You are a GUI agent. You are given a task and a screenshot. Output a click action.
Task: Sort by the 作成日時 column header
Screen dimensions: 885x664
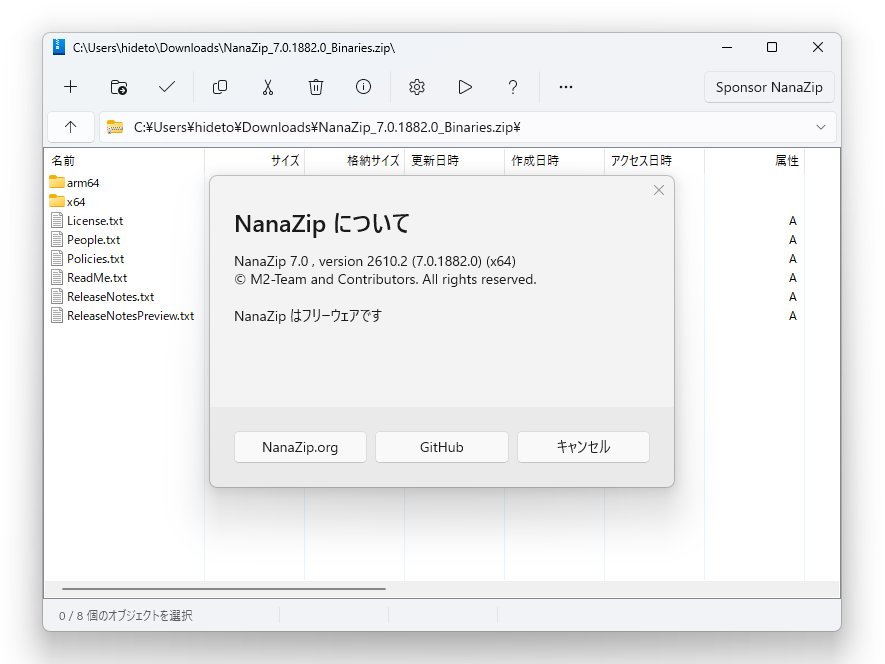click(555, 161)
